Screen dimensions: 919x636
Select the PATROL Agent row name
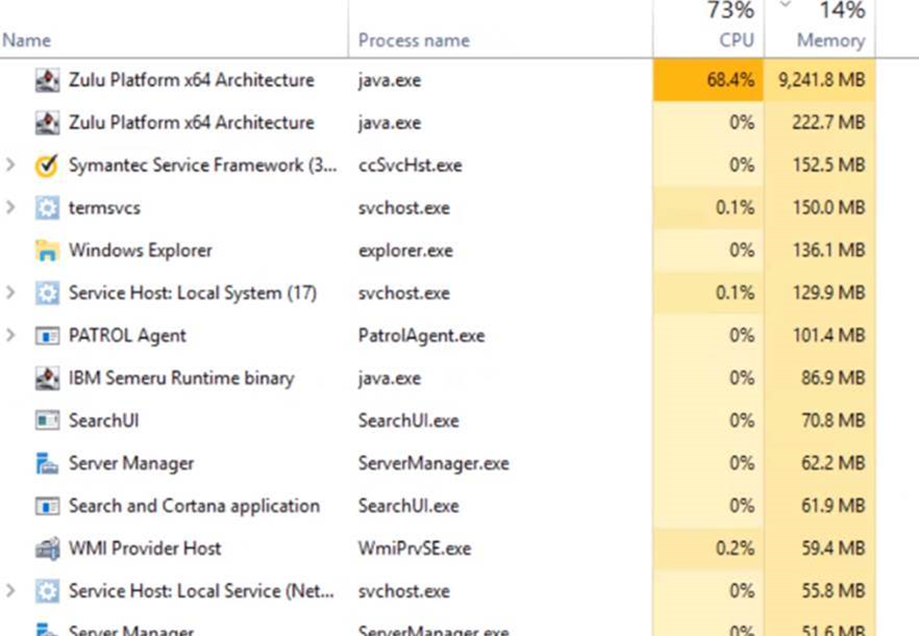[127, 336]
